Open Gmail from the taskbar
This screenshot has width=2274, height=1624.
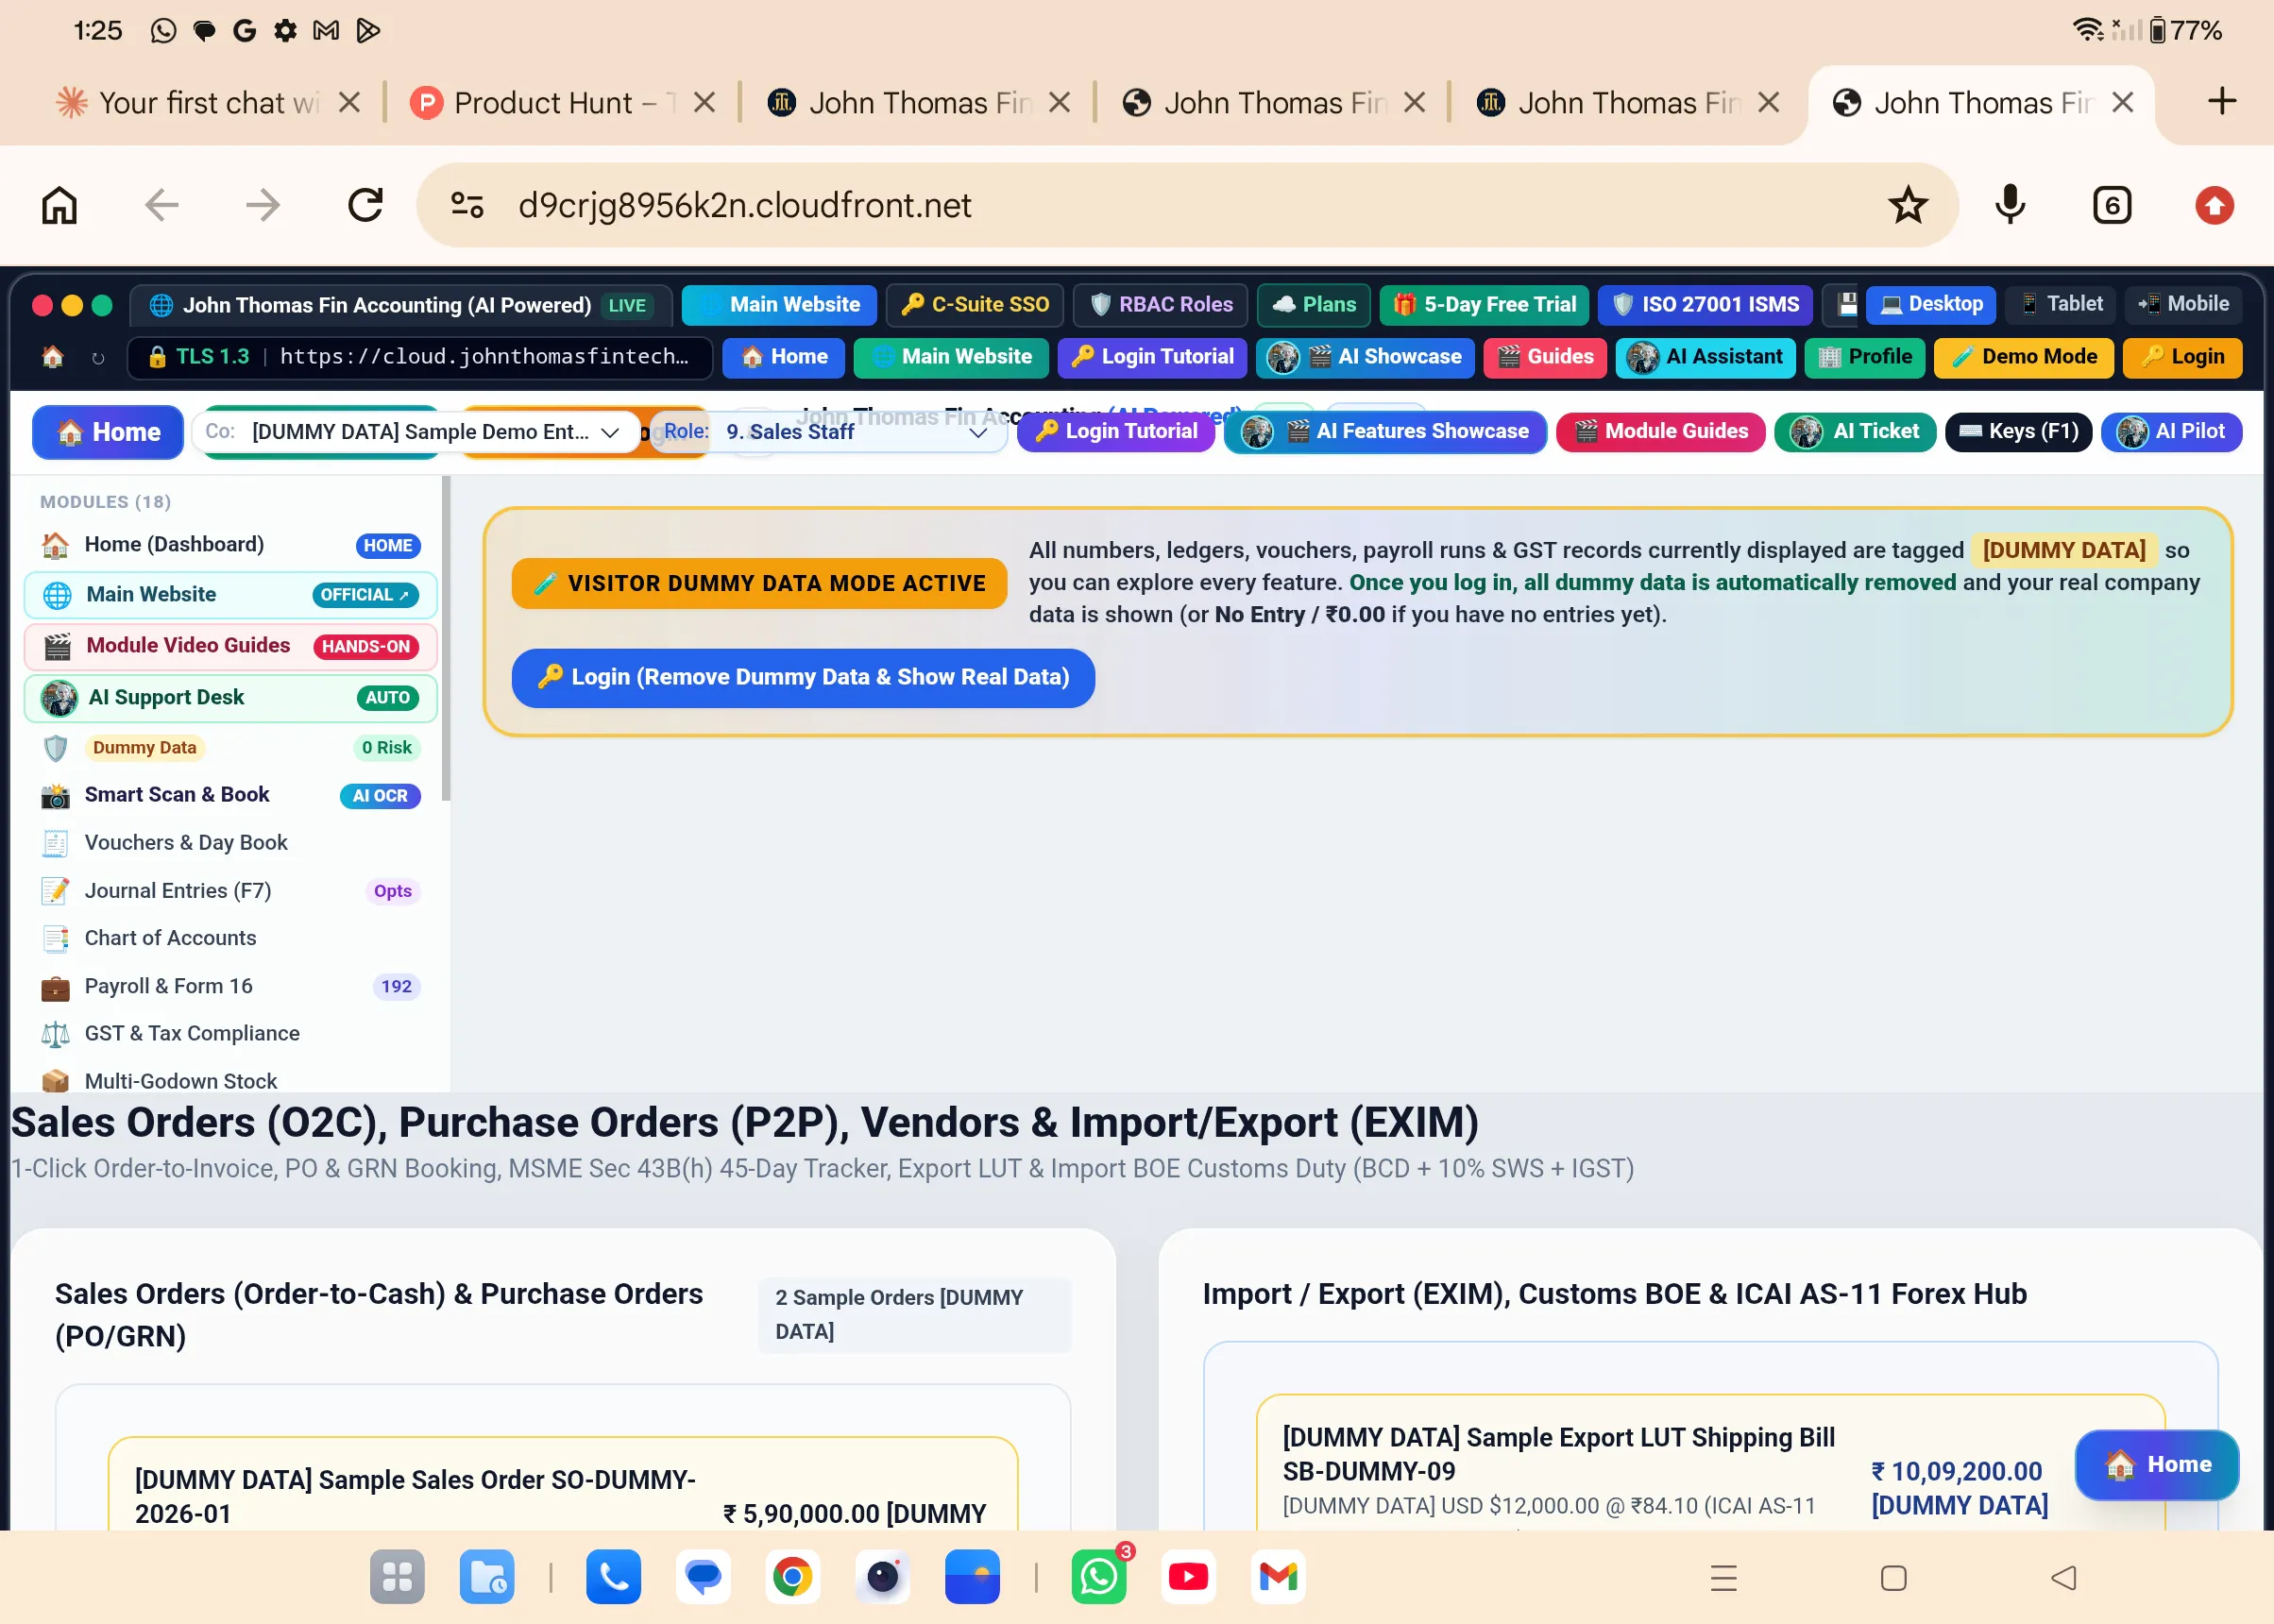click(1278, 1577)
